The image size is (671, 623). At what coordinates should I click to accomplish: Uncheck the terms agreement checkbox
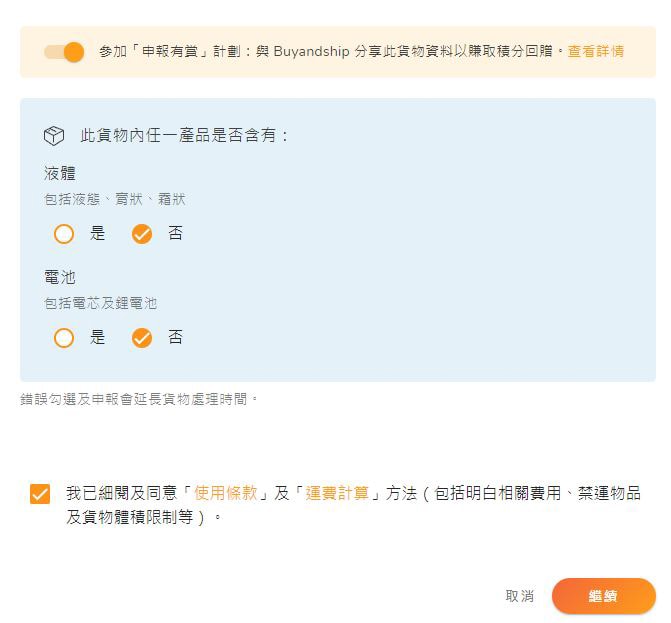coord(40,494)
